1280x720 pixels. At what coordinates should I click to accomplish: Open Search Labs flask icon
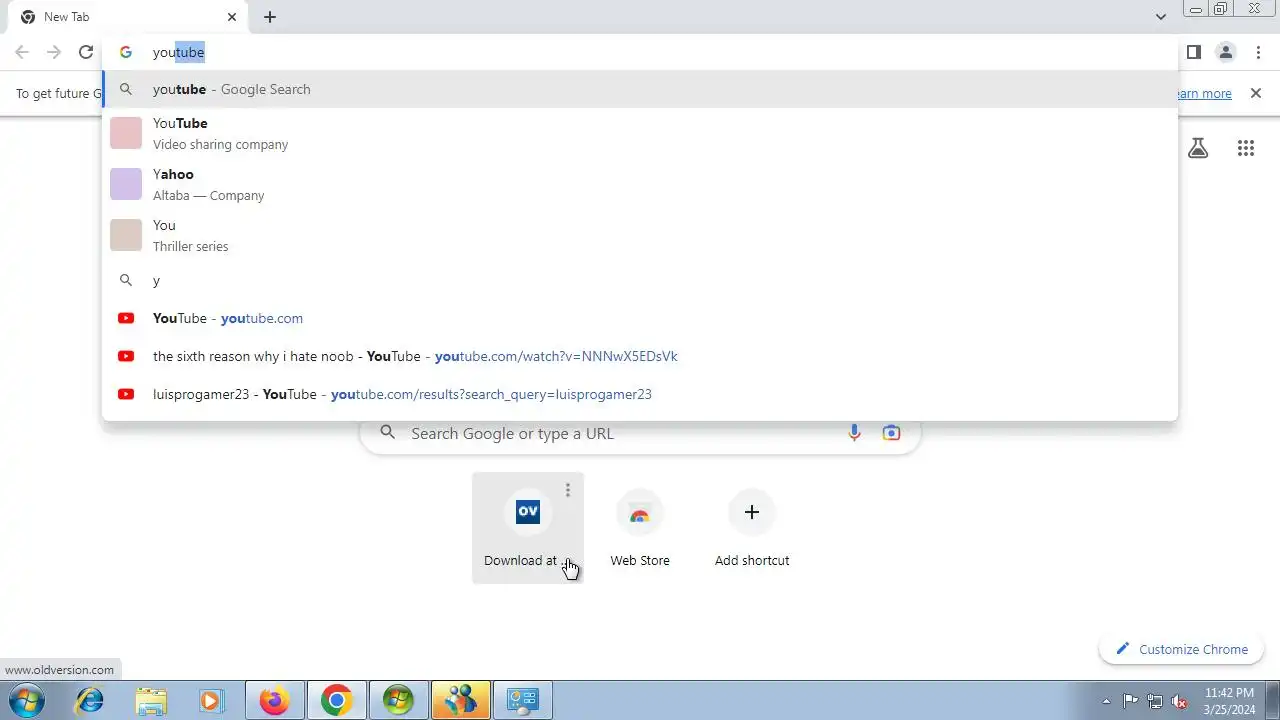1198,148
